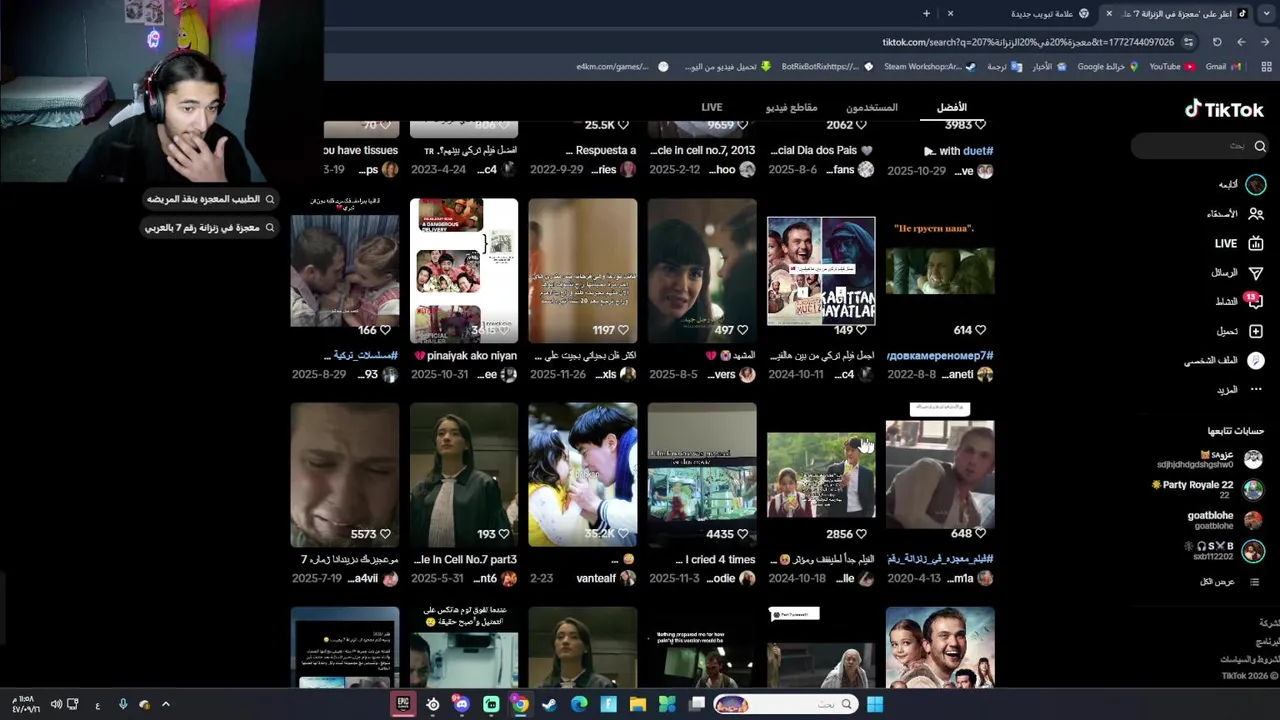Switch to the الأفضل (Top) tab

pyautogui.click(x=951, y=107)
